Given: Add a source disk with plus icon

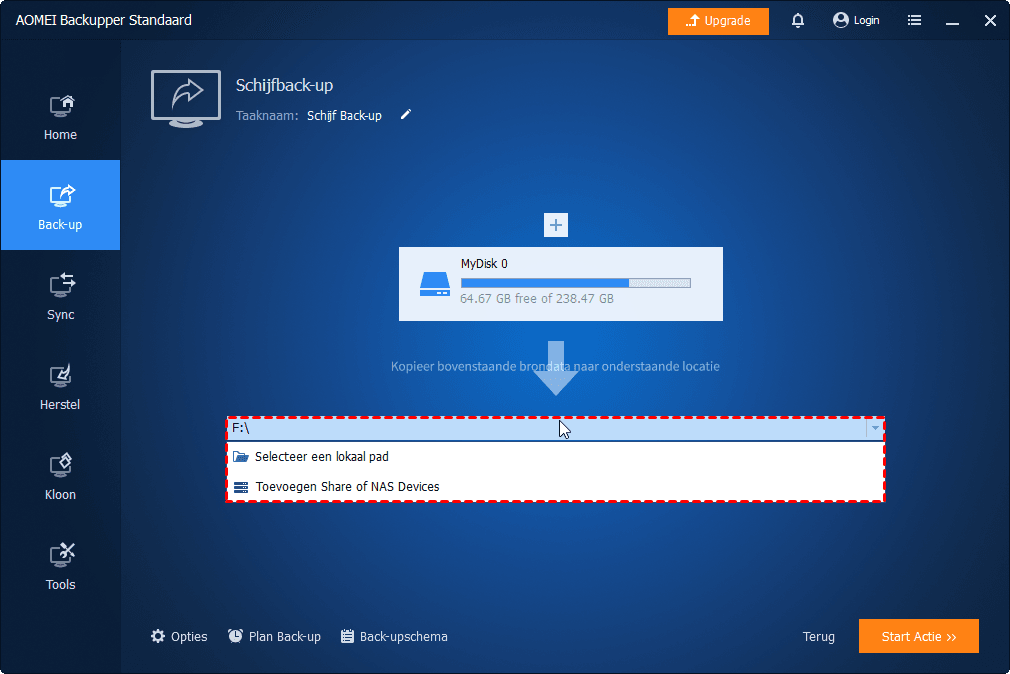Looking at the screenshot, I should click(x=556, y=225).
